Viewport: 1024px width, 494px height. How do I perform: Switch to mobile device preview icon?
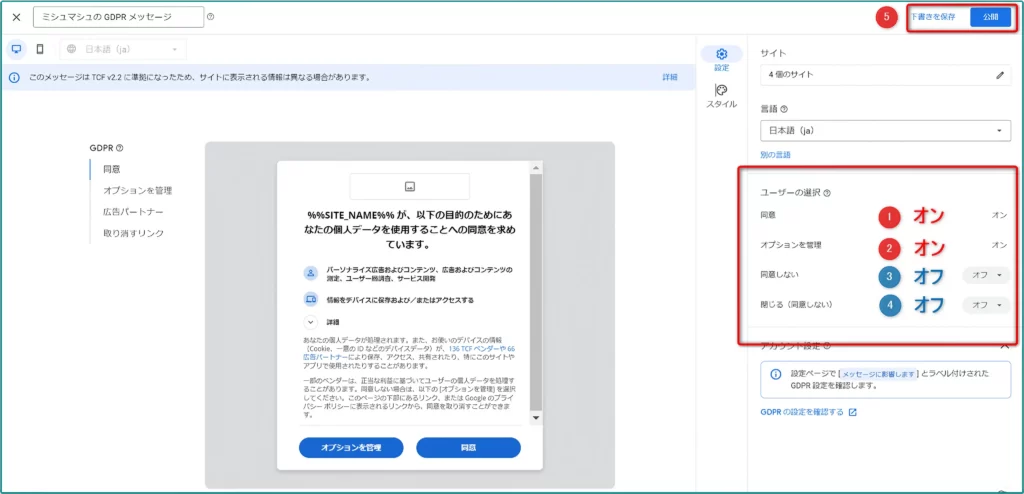point(40,49)
